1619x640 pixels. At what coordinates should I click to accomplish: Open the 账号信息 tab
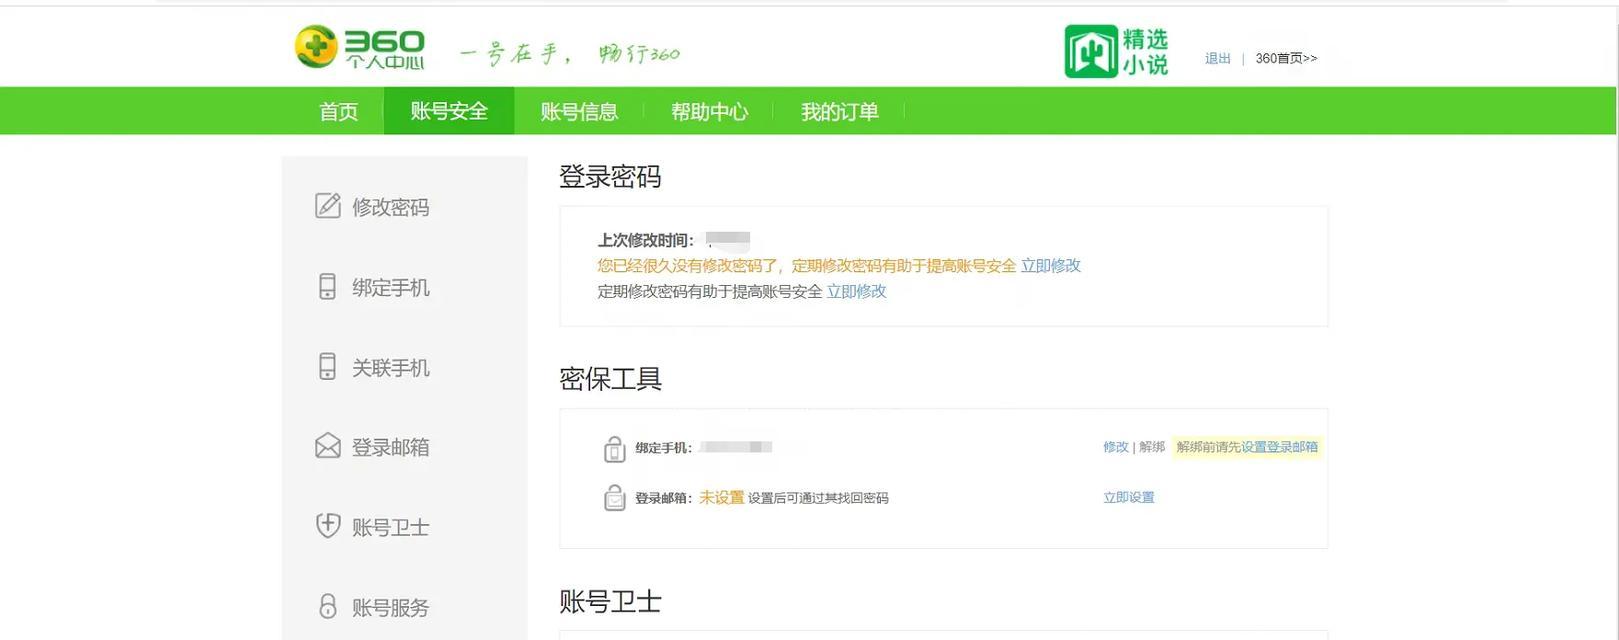579,111
